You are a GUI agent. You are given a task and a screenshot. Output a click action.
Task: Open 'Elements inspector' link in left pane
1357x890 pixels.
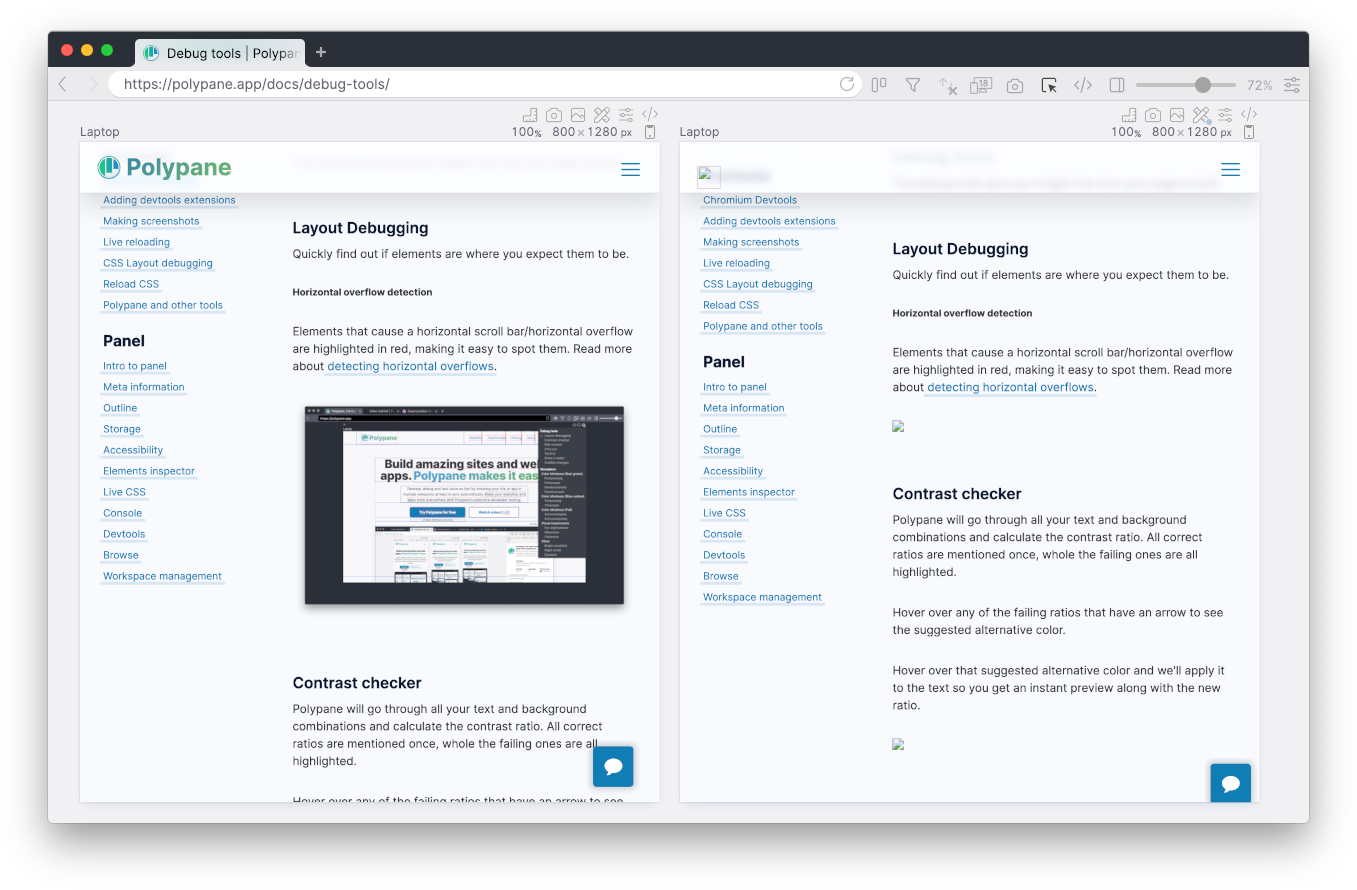point(149,471)
